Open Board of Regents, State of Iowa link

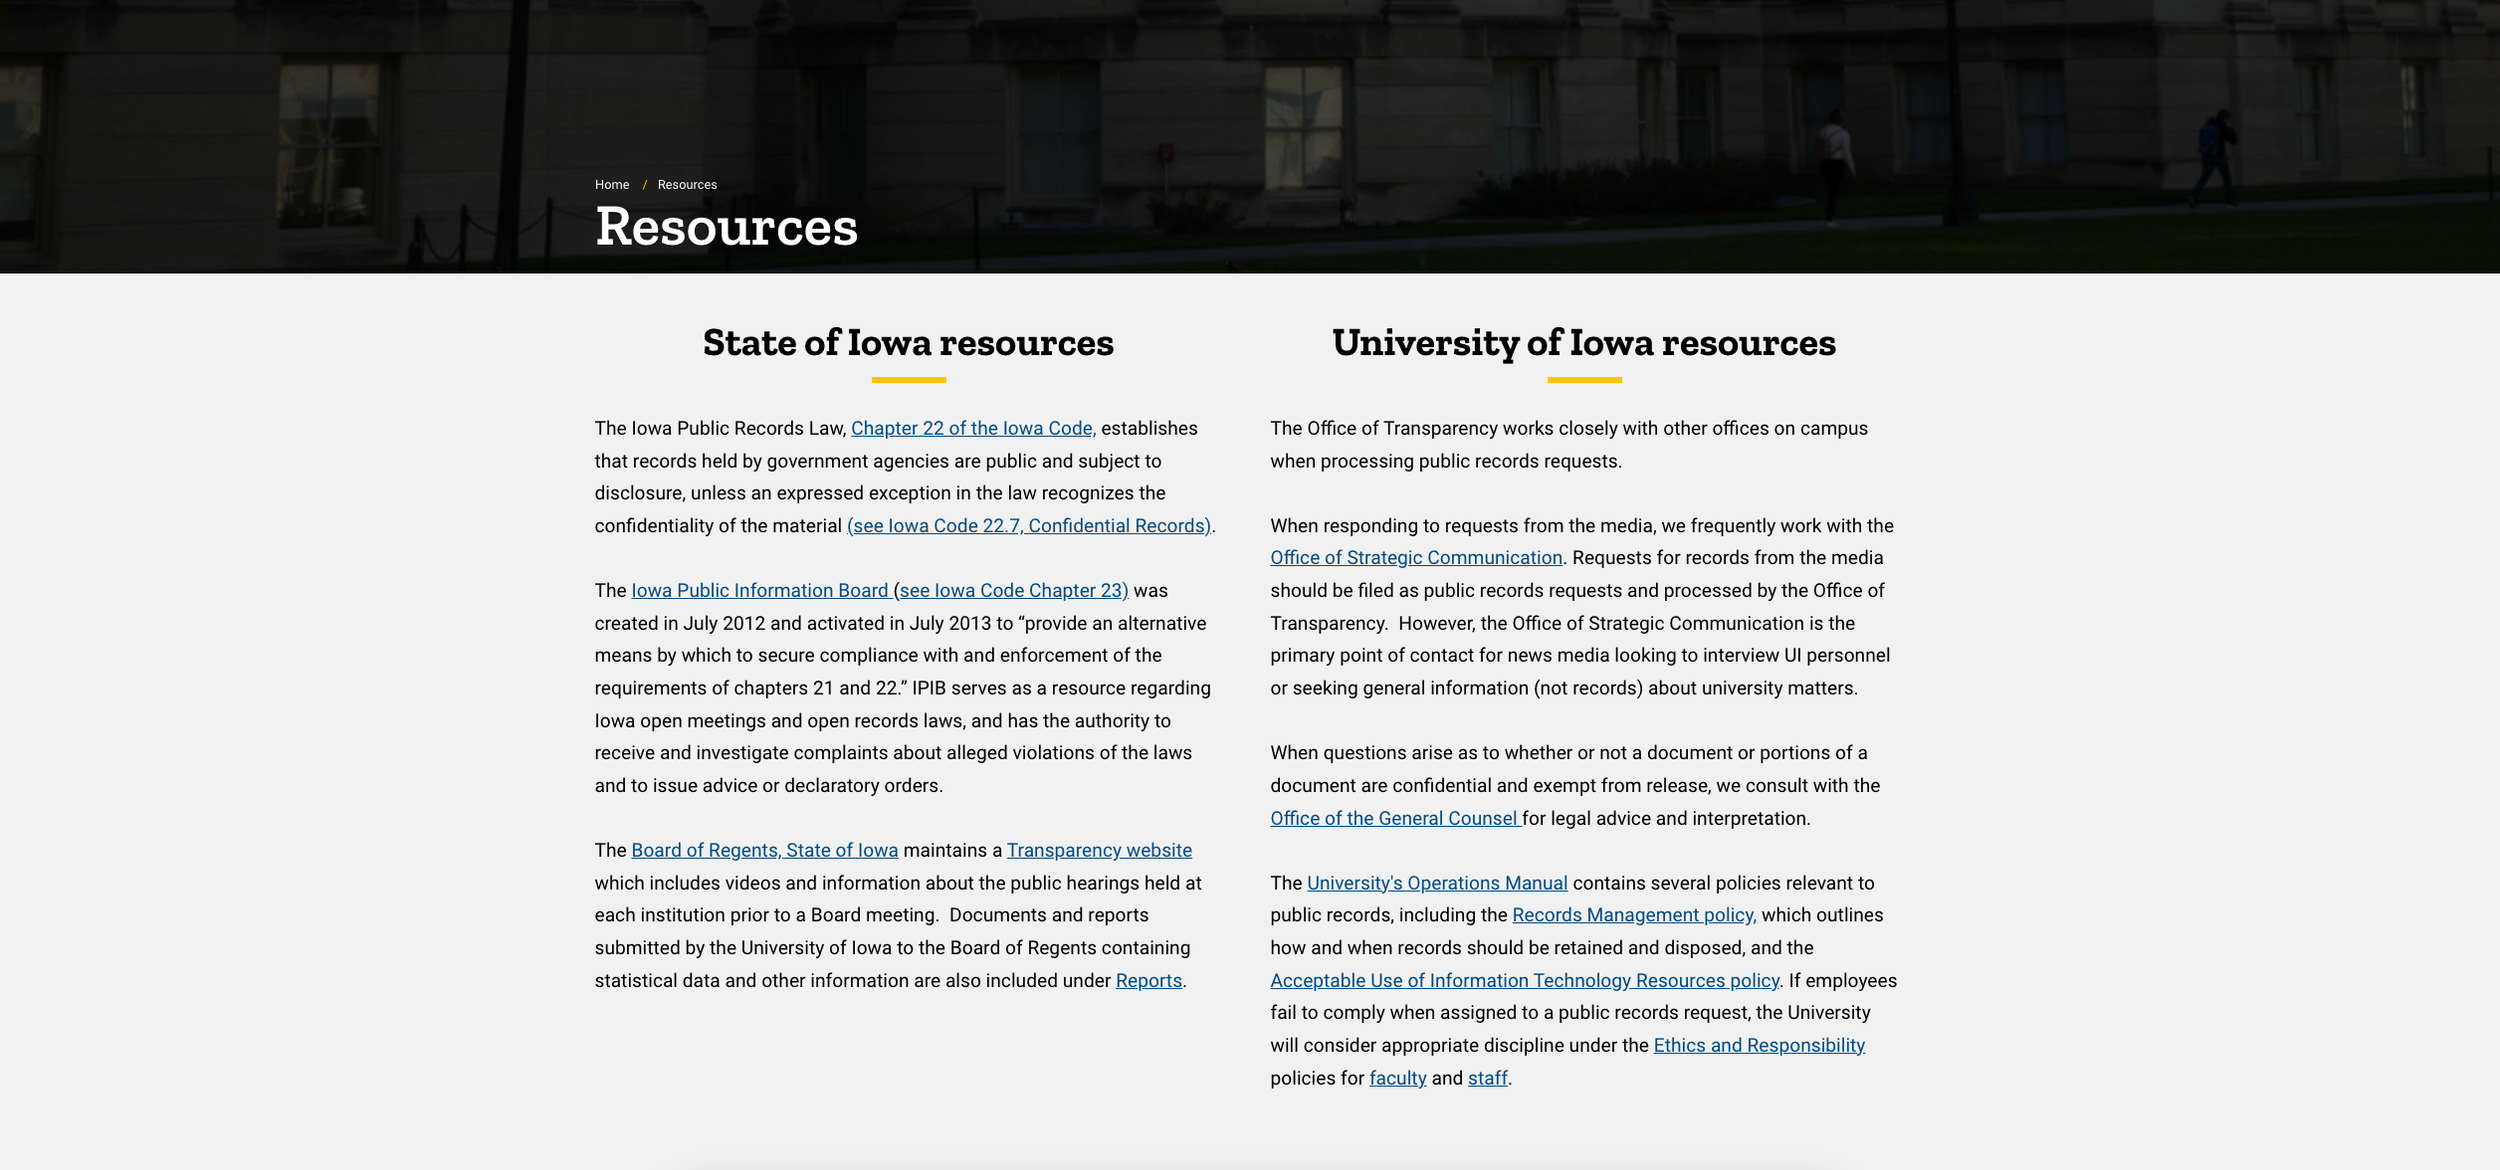tap(764, 851)
